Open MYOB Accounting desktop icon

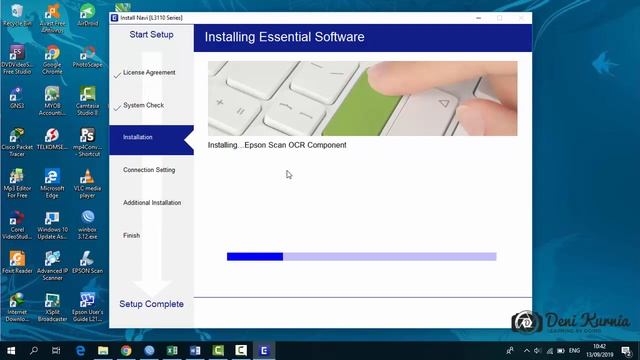coord(52,101)
